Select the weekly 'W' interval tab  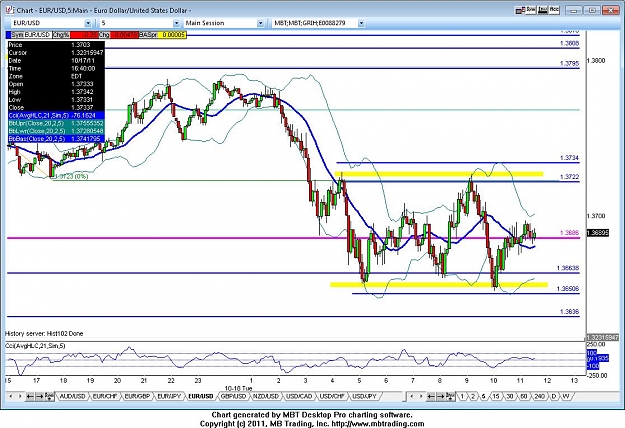(x=566, y=397)
